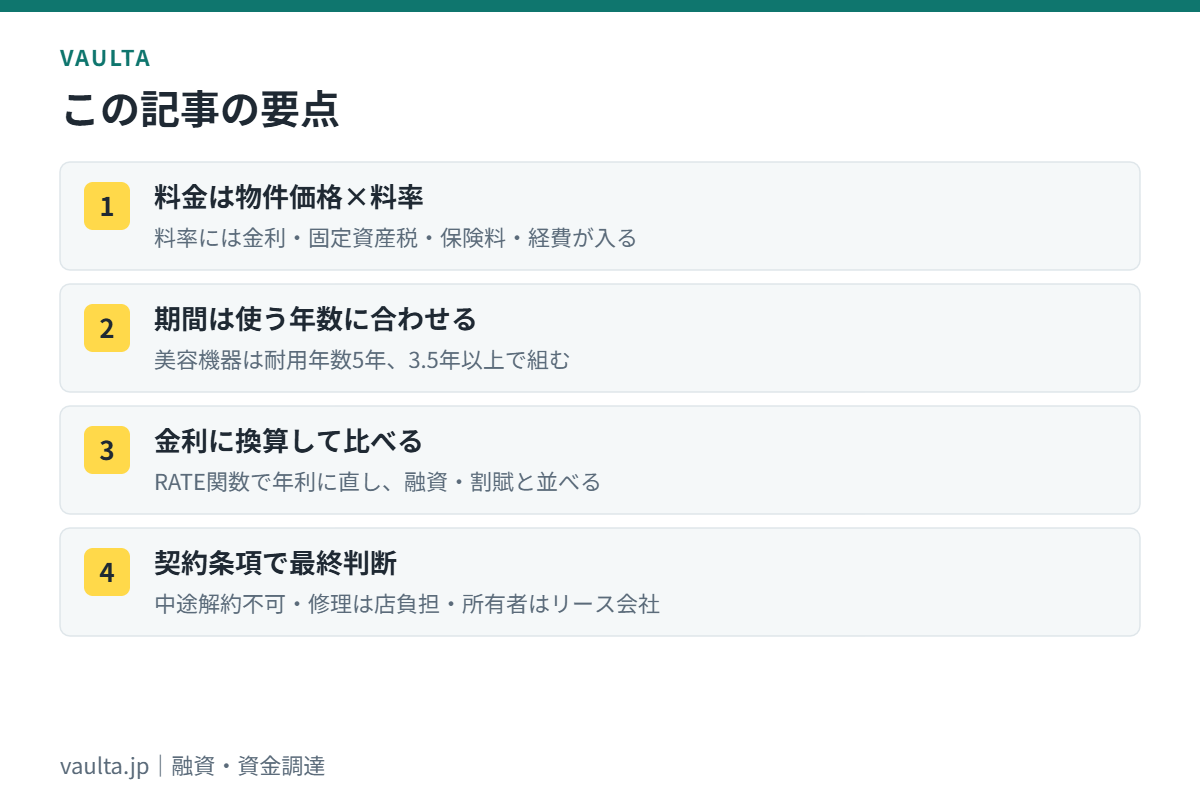Click the VAULTA brand label

point(105,58)
